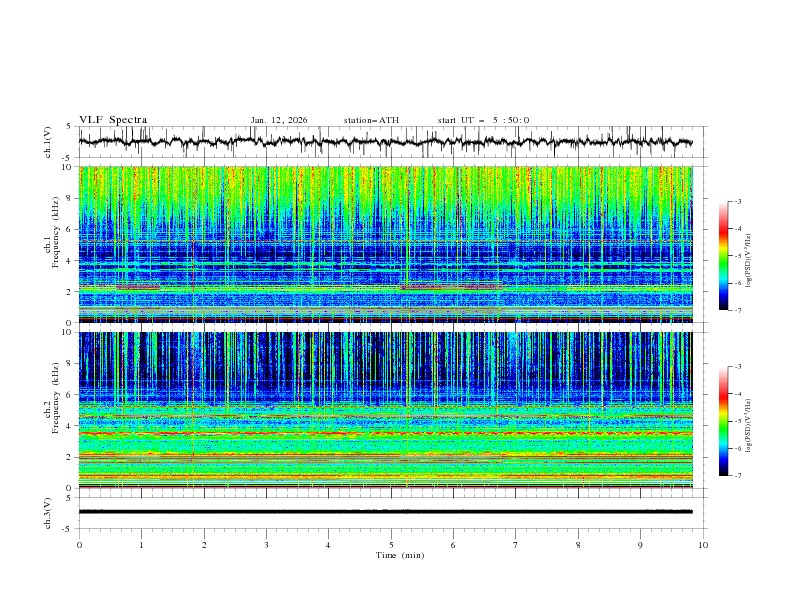792x612 pixels.
Task: Click the ch.3 voltage waveform band
Action: click(x=386, y=512)
